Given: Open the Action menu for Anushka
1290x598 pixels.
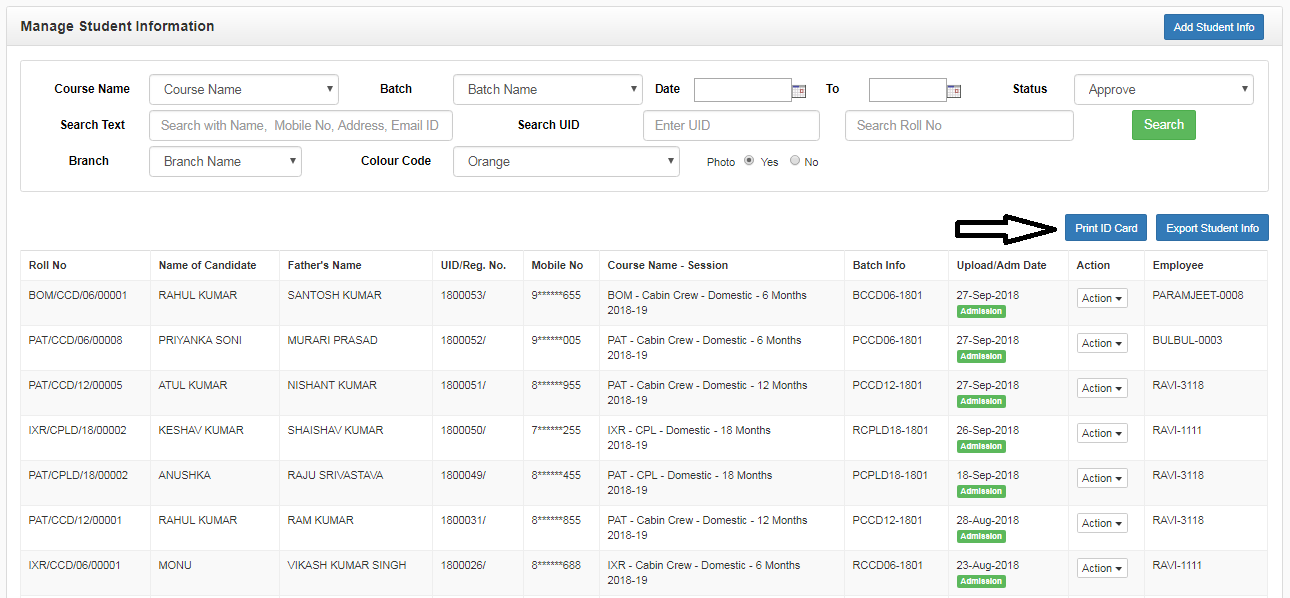Looking at the screenshot, I should pos(1102,478).
